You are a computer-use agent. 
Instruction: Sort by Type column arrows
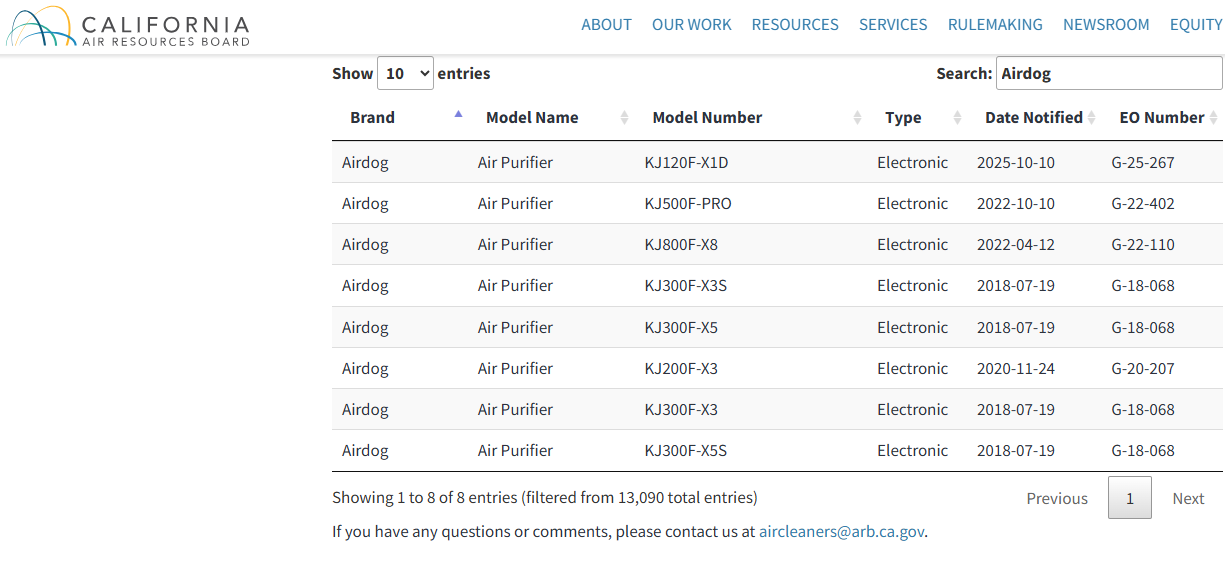[957, 118]
